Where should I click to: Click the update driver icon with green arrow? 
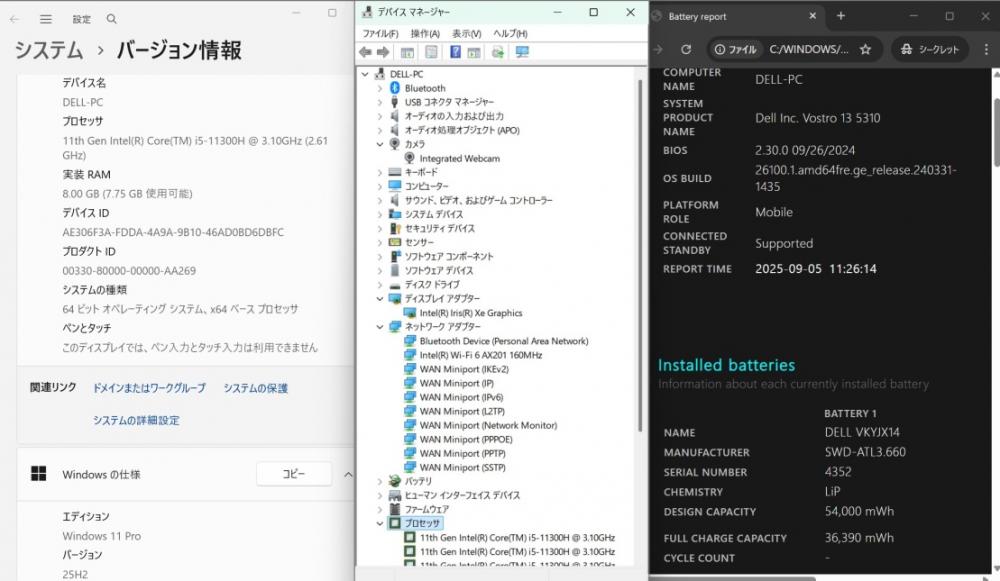point(498,52)
